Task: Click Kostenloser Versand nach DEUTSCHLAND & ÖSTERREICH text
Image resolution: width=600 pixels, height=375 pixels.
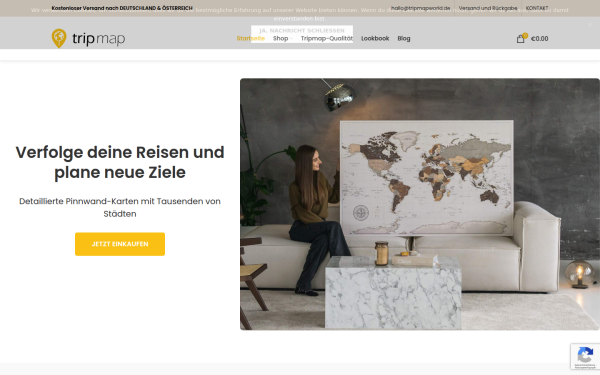Action: [122, 8]
